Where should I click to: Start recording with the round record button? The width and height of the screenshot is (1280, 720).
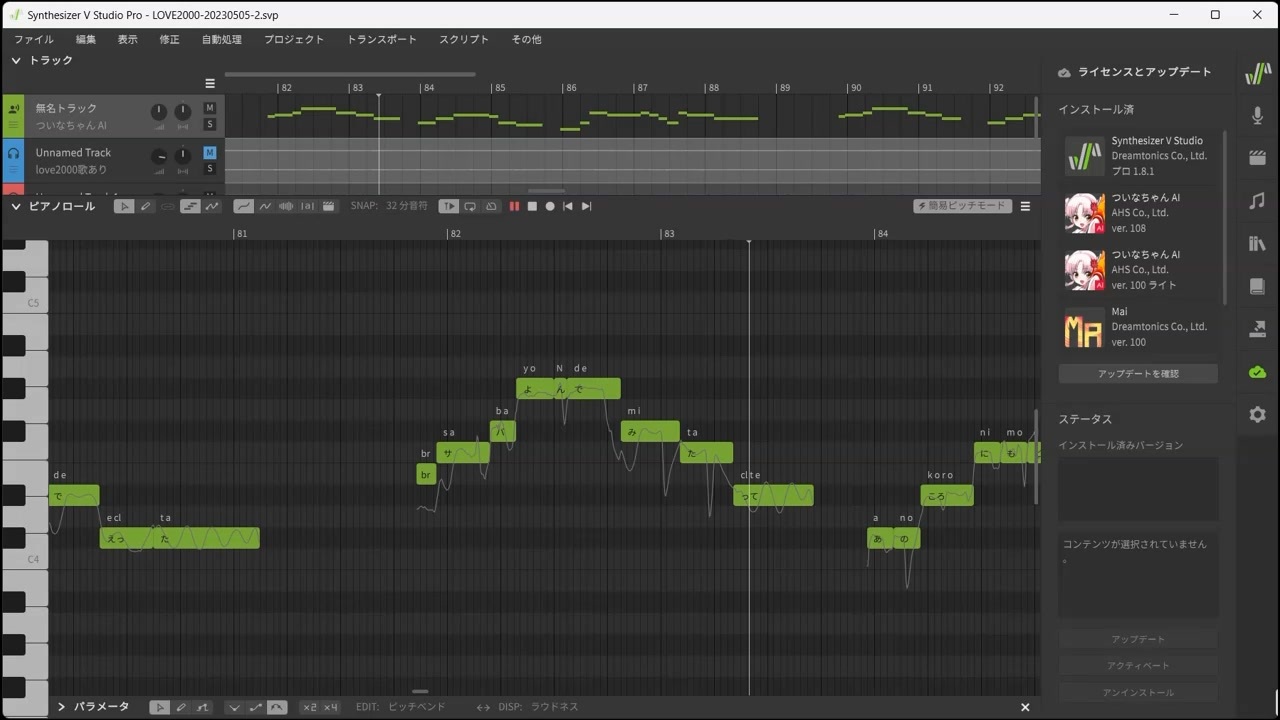point(550,206)
